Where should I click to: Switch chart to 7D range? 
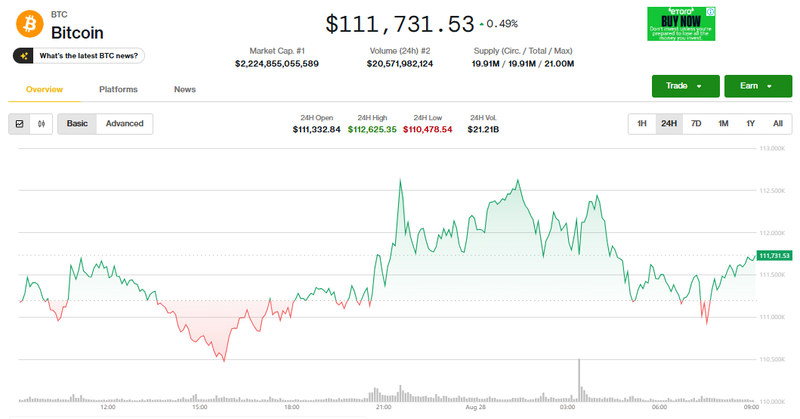point(696,124)
